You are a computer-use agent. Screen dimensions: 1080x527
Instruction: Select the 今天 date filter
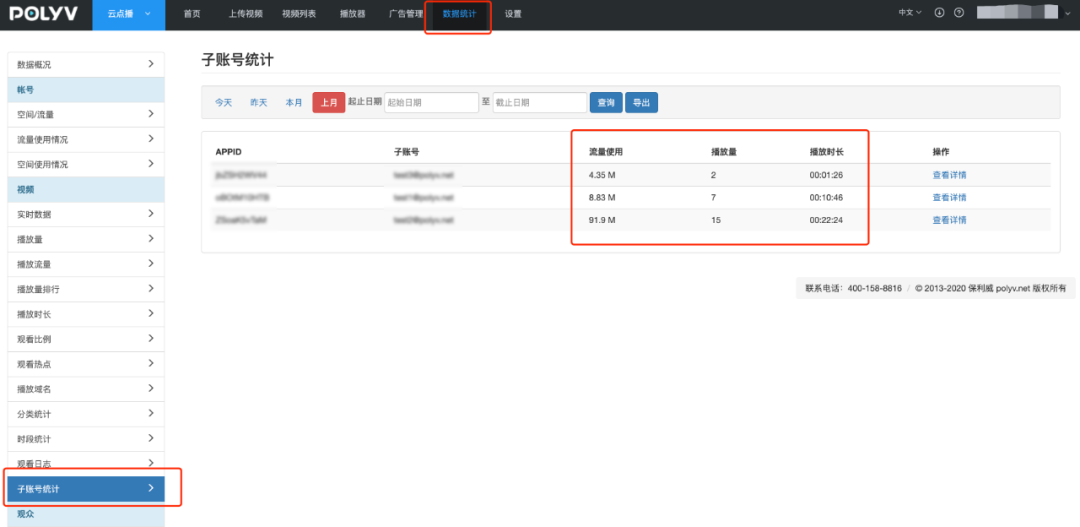coord(224,102)
